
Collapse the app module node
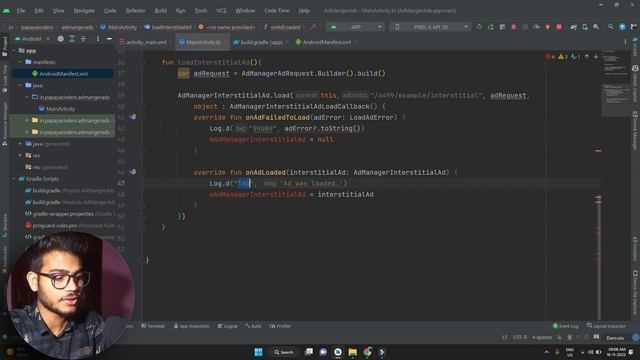[x=14, y=51]
